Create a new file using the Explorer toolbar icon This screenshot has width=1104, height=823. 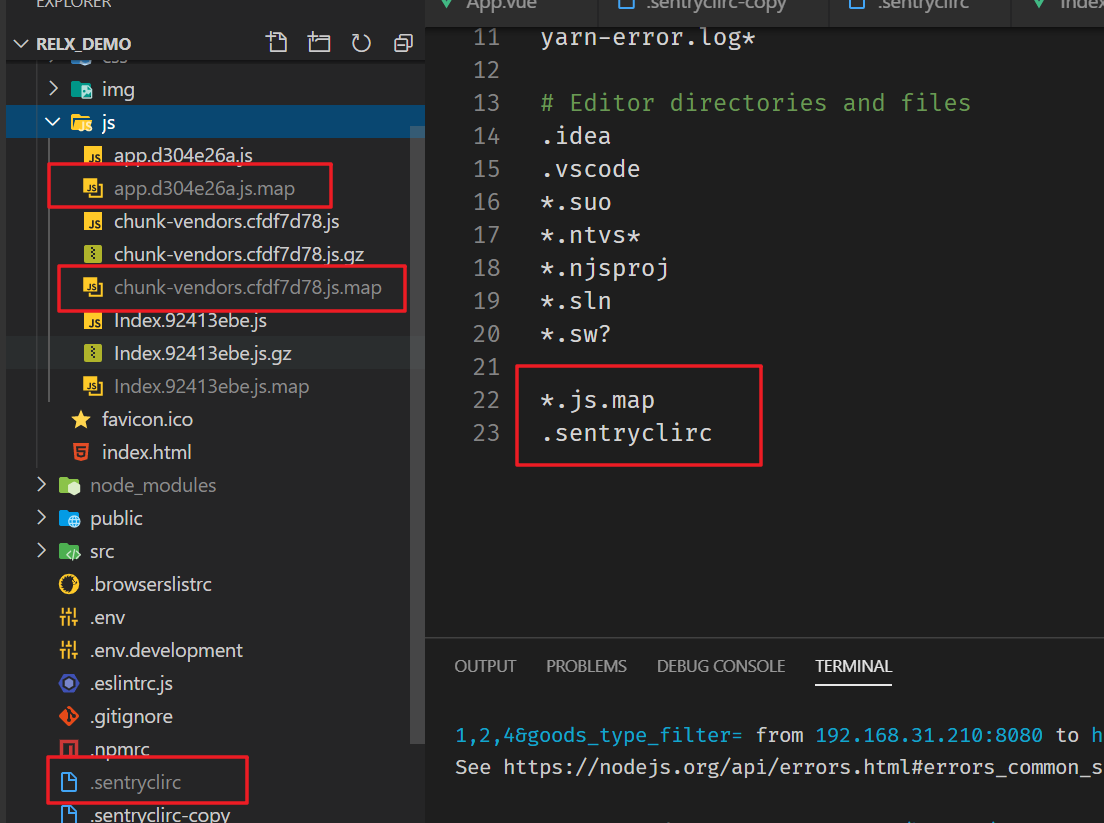(277, 43)
